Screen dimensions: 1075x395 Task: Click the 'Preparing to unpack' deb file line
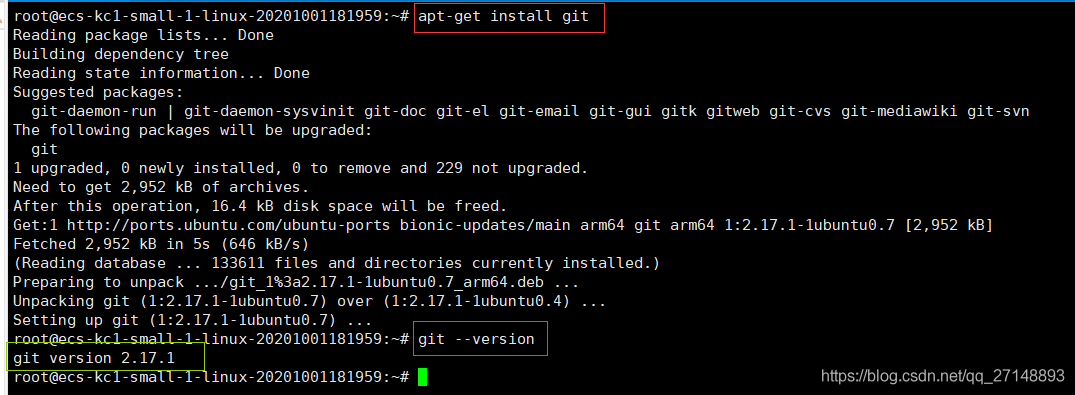[296, 282]
